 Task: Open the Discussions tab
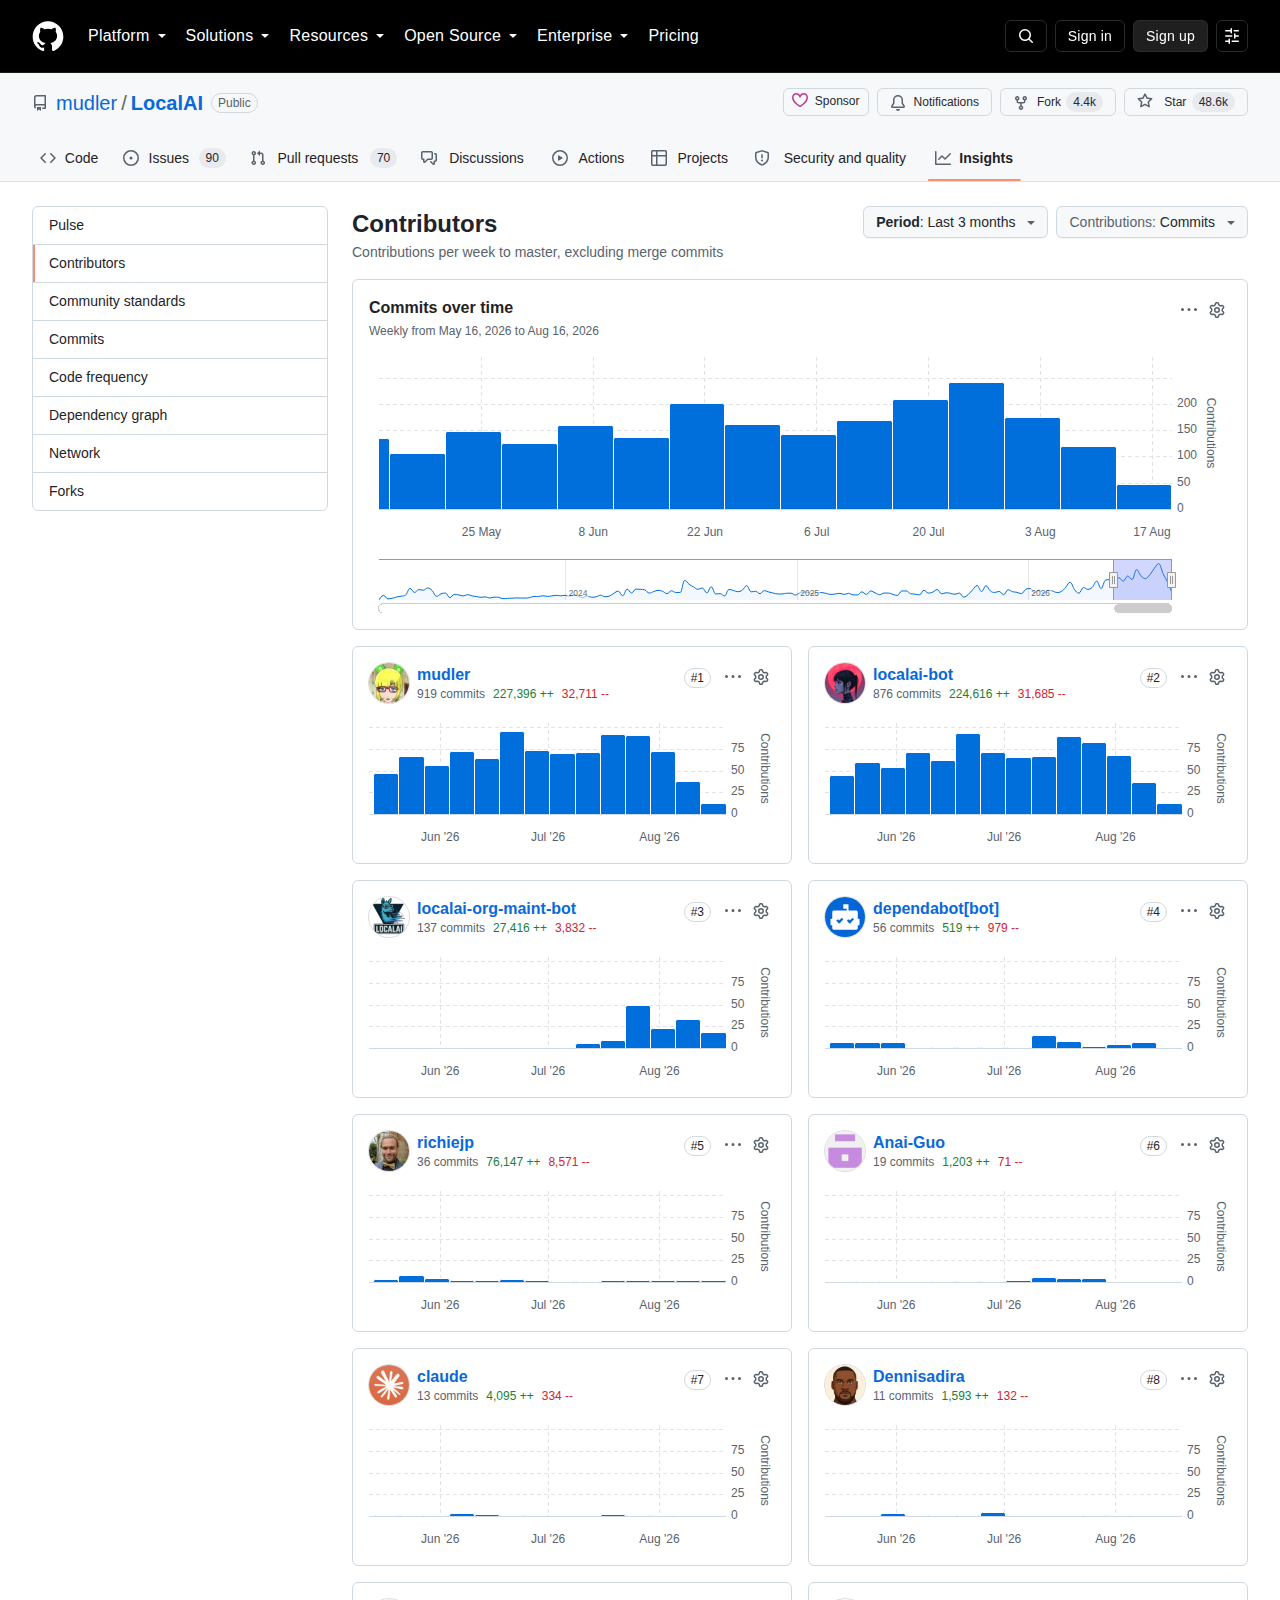pos(472,158)
